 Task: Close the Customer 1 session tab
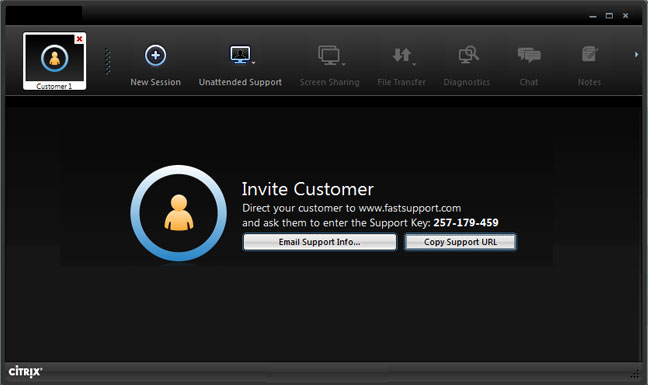(79, 39)
